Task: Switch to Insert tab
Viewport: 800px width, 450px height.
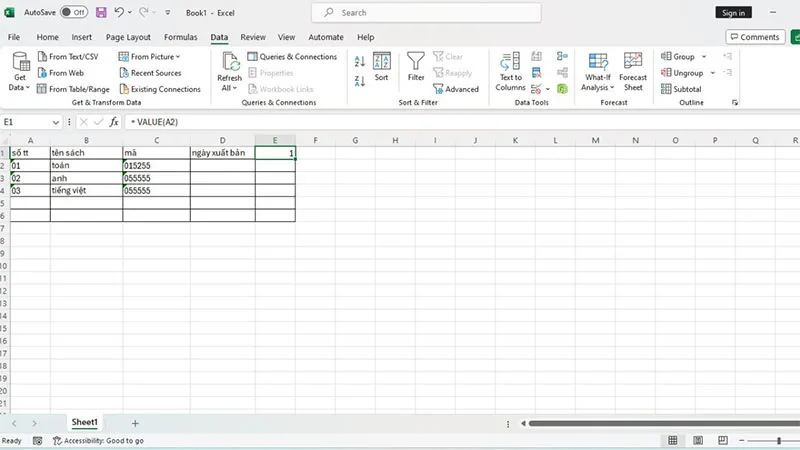Action: point(82,37)
